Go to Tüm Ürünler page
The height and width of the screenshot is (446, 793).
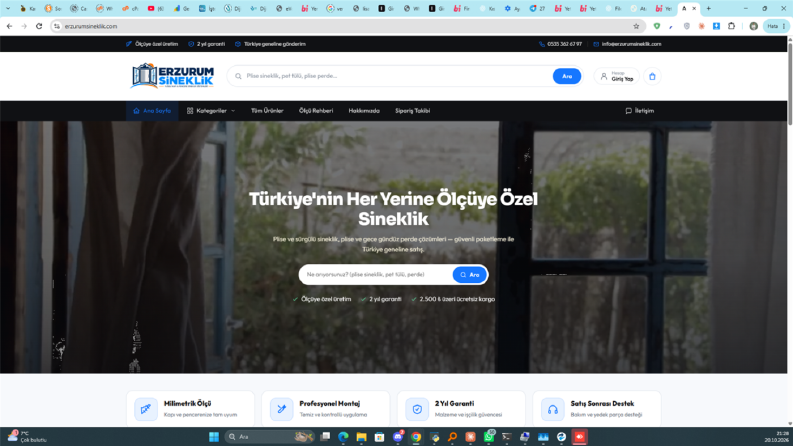pyautogui.click(x=267, y=111)
